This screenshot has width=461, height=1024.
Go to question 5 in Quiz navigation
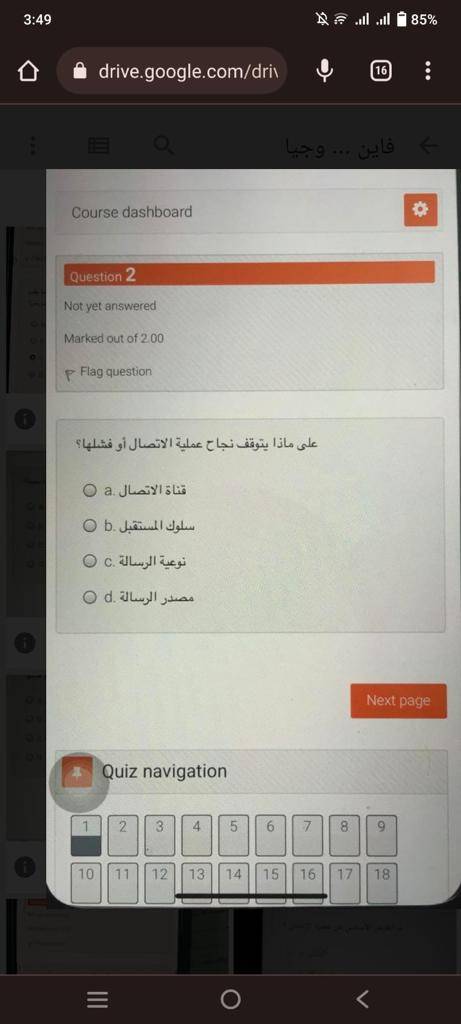coord(233,834)
